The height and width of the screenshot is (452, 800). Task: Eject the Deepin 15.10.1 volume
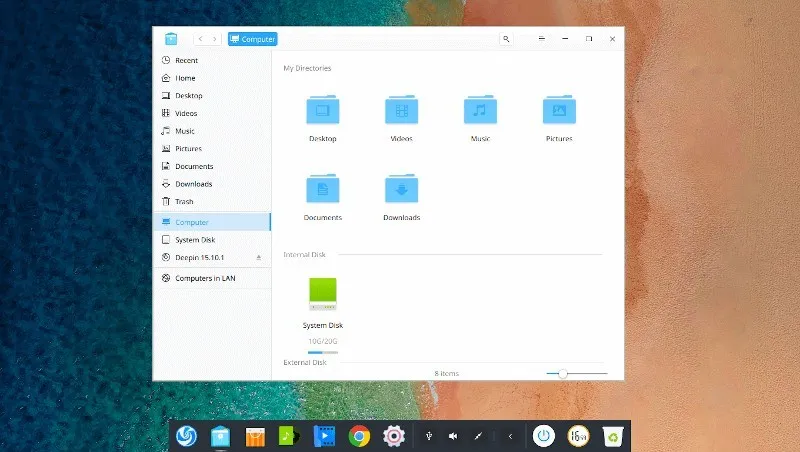[259, 257]
